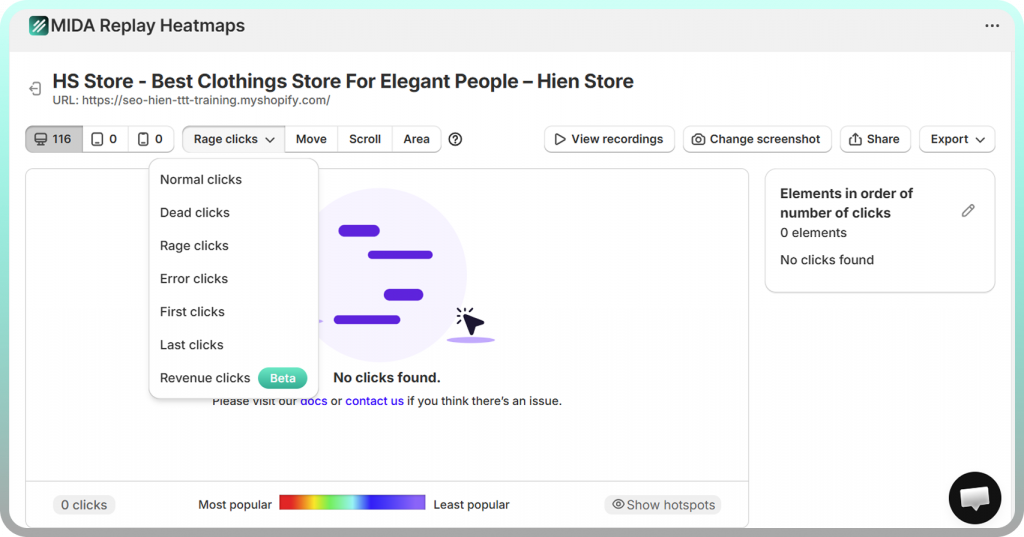Open the Export dropdown
The height and width of the screenshot is (537, 1024).
coord(956,139)
